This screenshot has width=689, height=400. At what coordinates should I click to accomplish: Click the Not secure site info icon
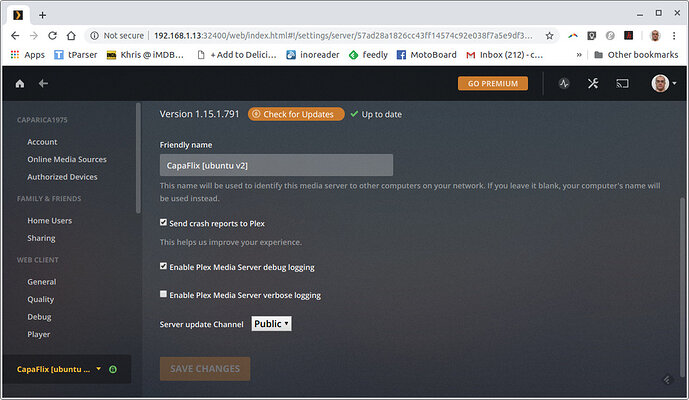[x=94, y=36]
